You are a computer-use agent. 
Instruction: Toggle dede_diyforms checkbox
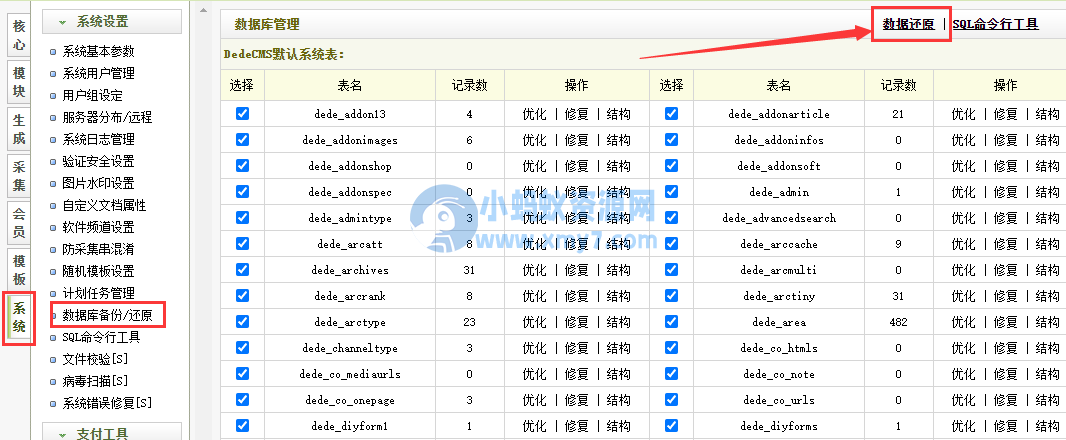(671, 426)
